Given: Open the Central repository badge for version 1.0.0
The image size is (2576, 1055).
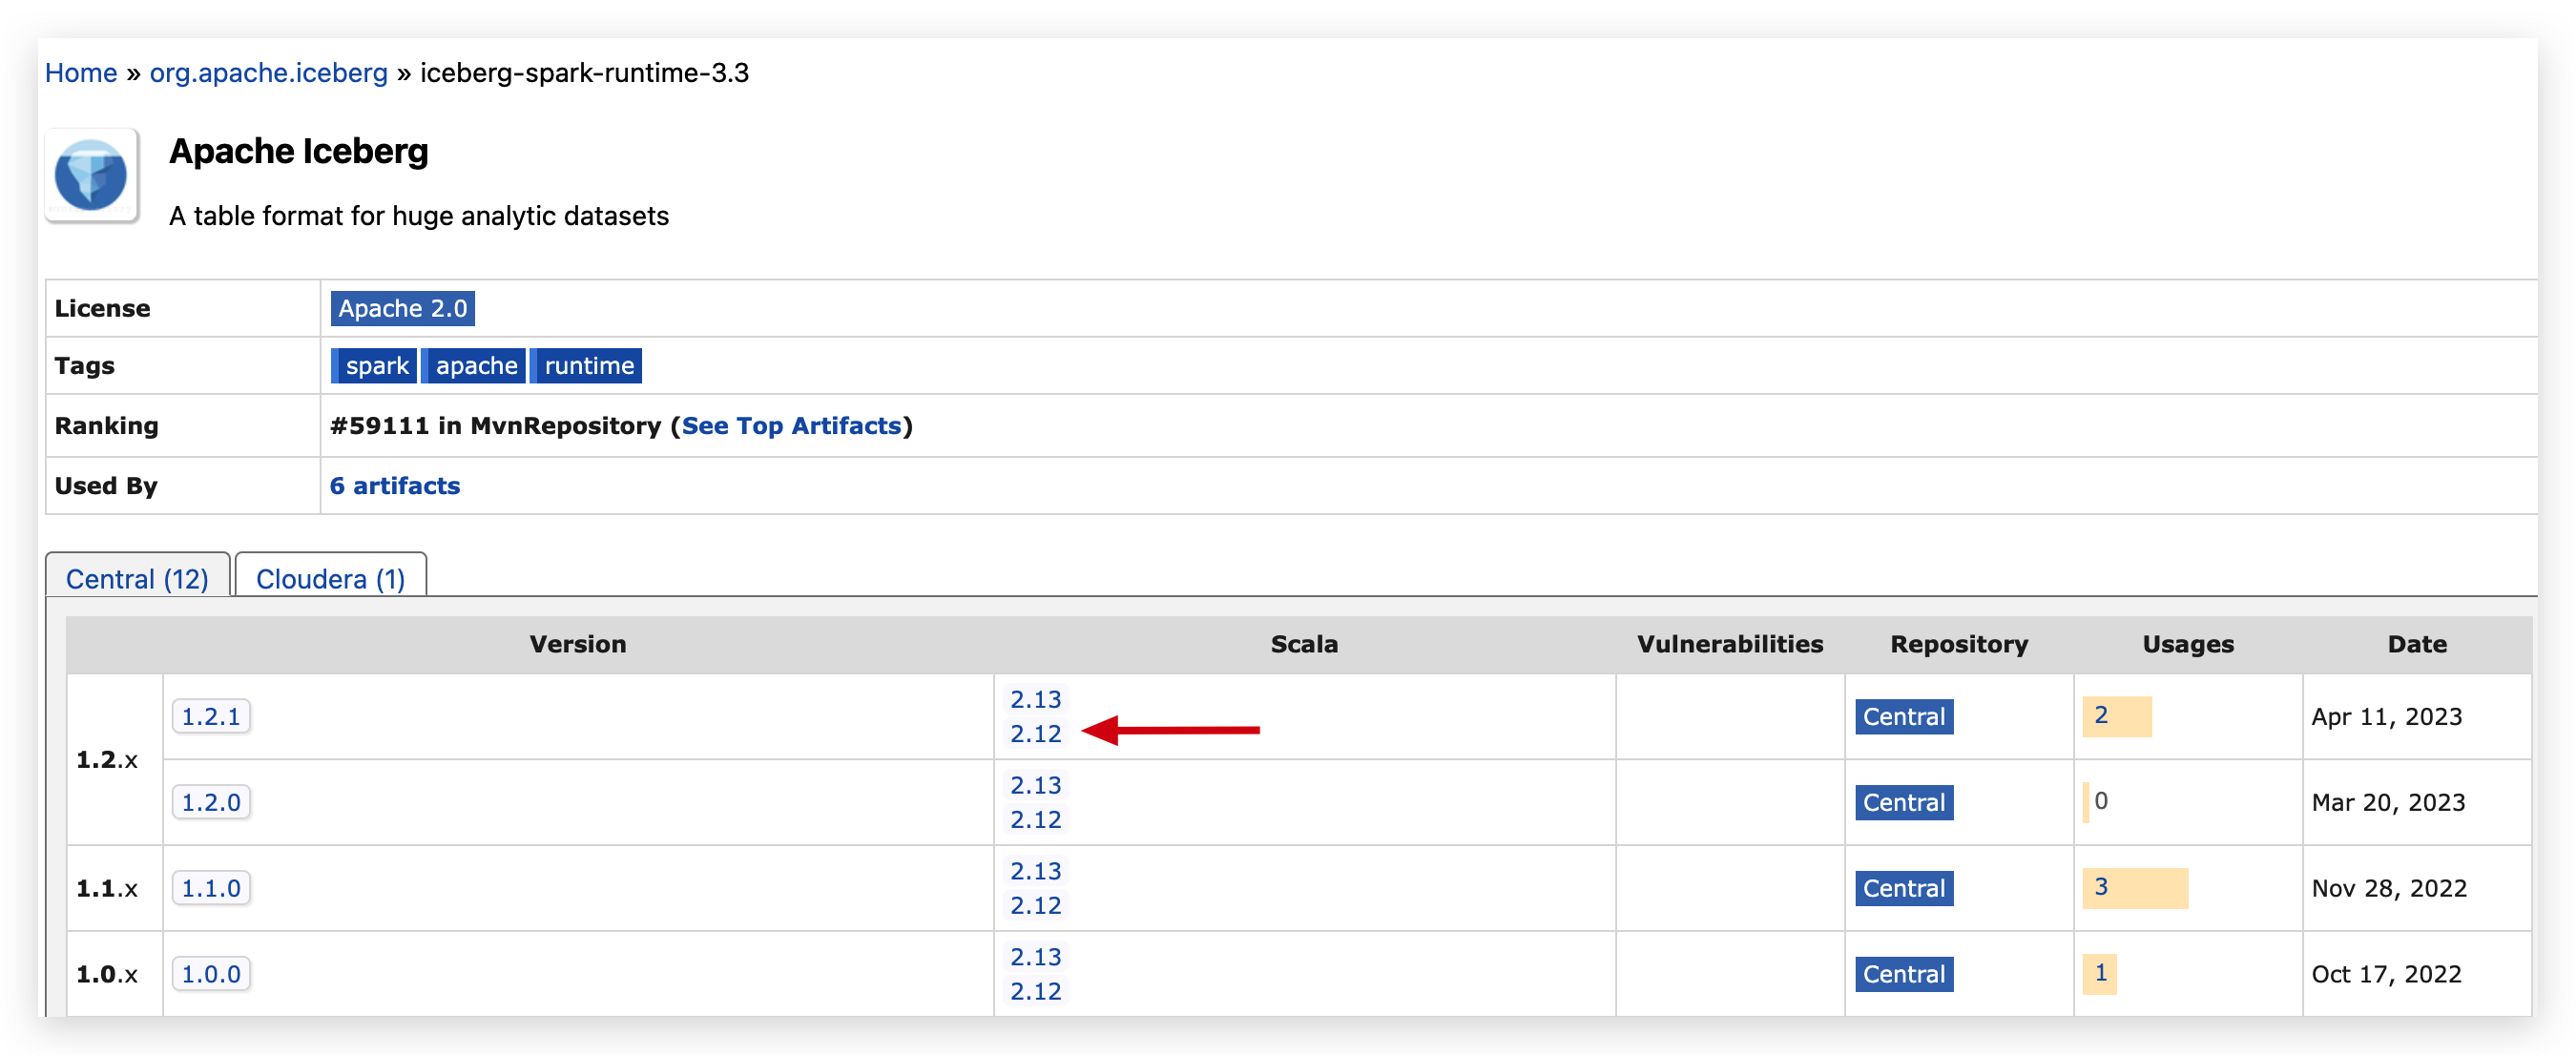Looking at the screenshot, I should click(x=1903, y=973).
